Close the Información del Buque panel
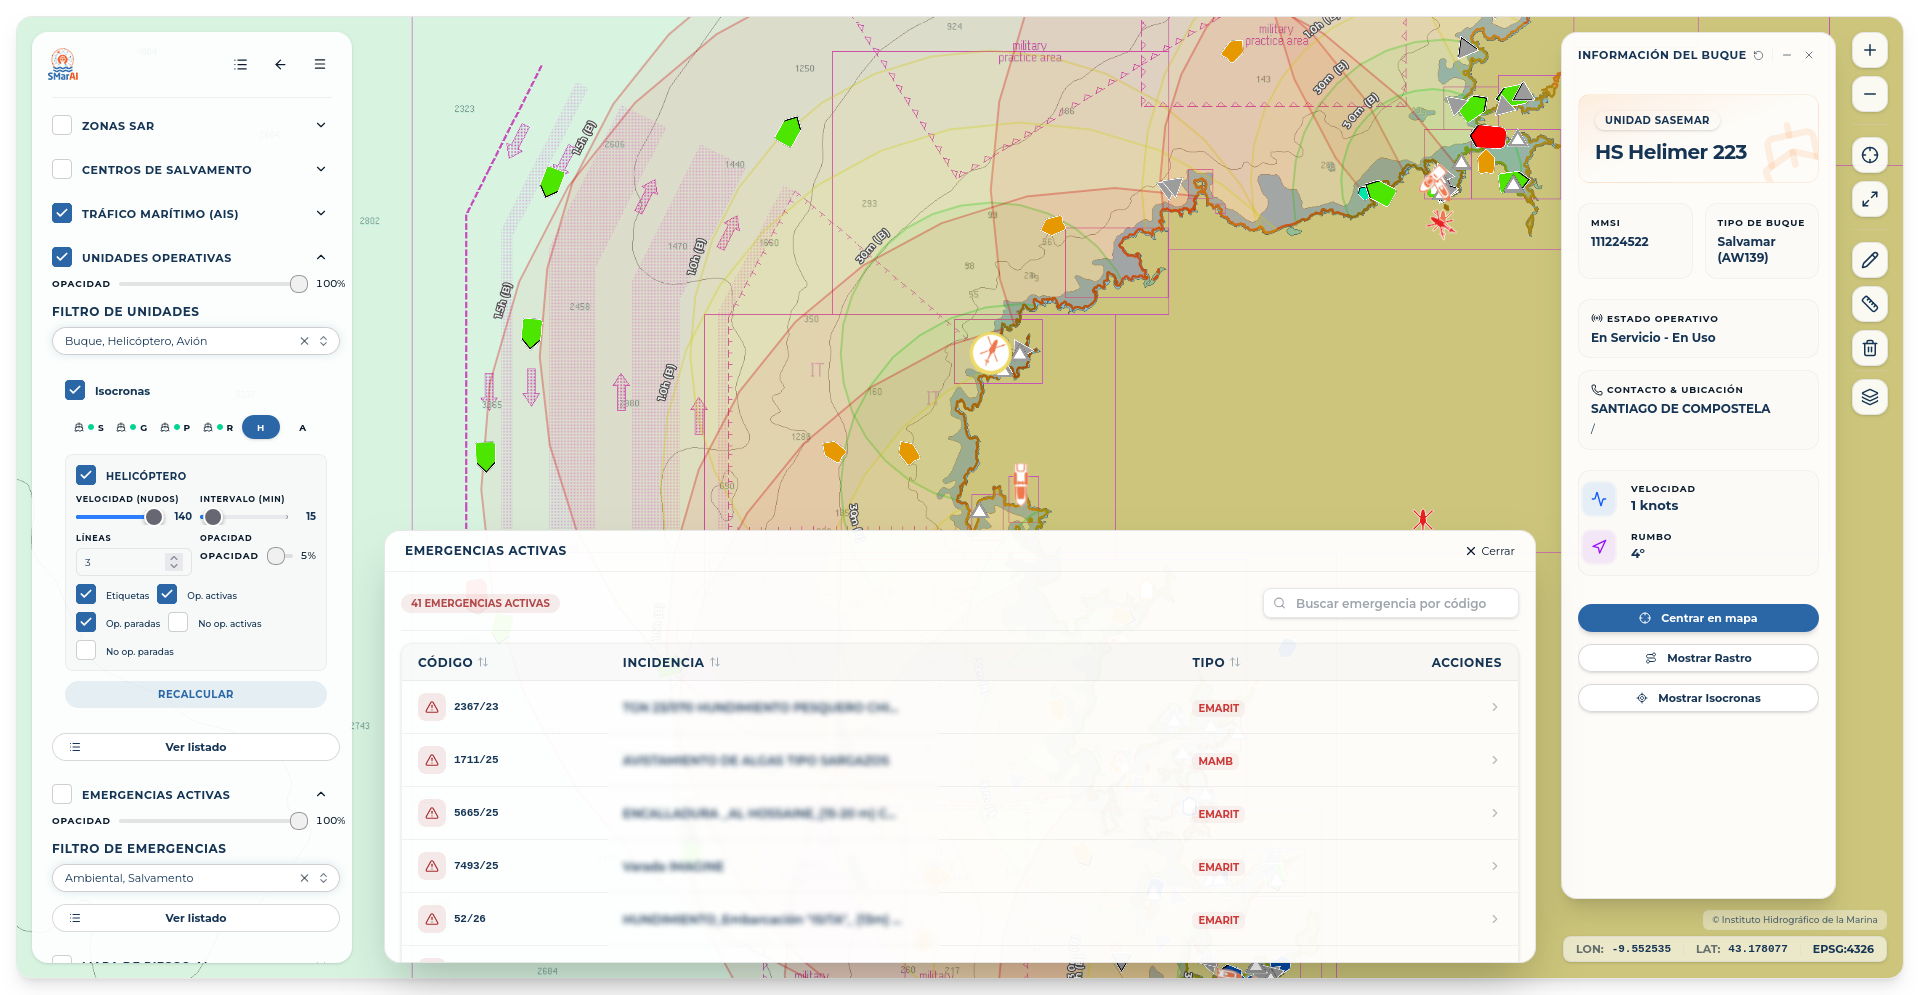1920x995 pixels. click(1809, 55)
